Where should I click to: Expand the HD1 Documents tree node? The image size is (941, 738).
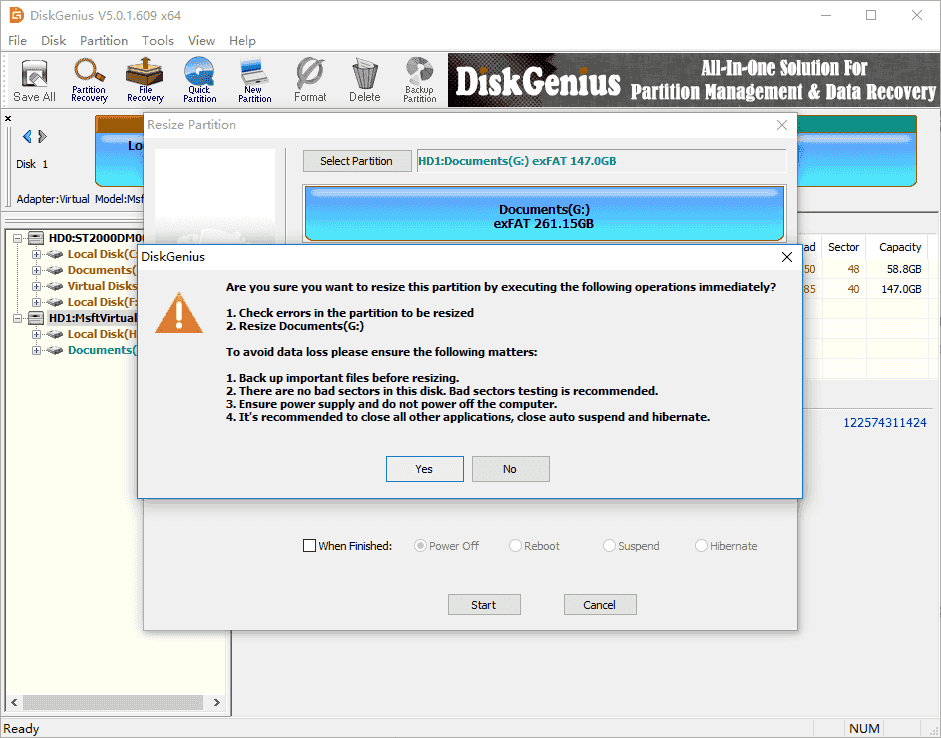37,350
